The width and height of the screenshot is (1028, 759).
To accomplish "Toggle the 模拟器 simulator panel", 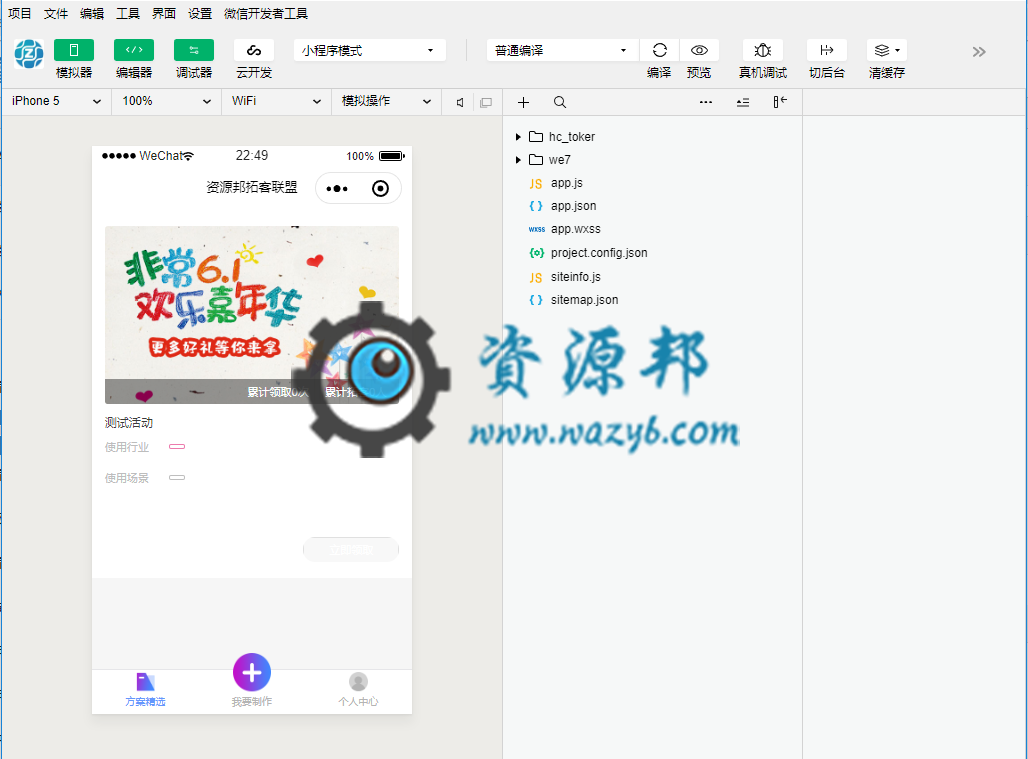I will 73,50.
